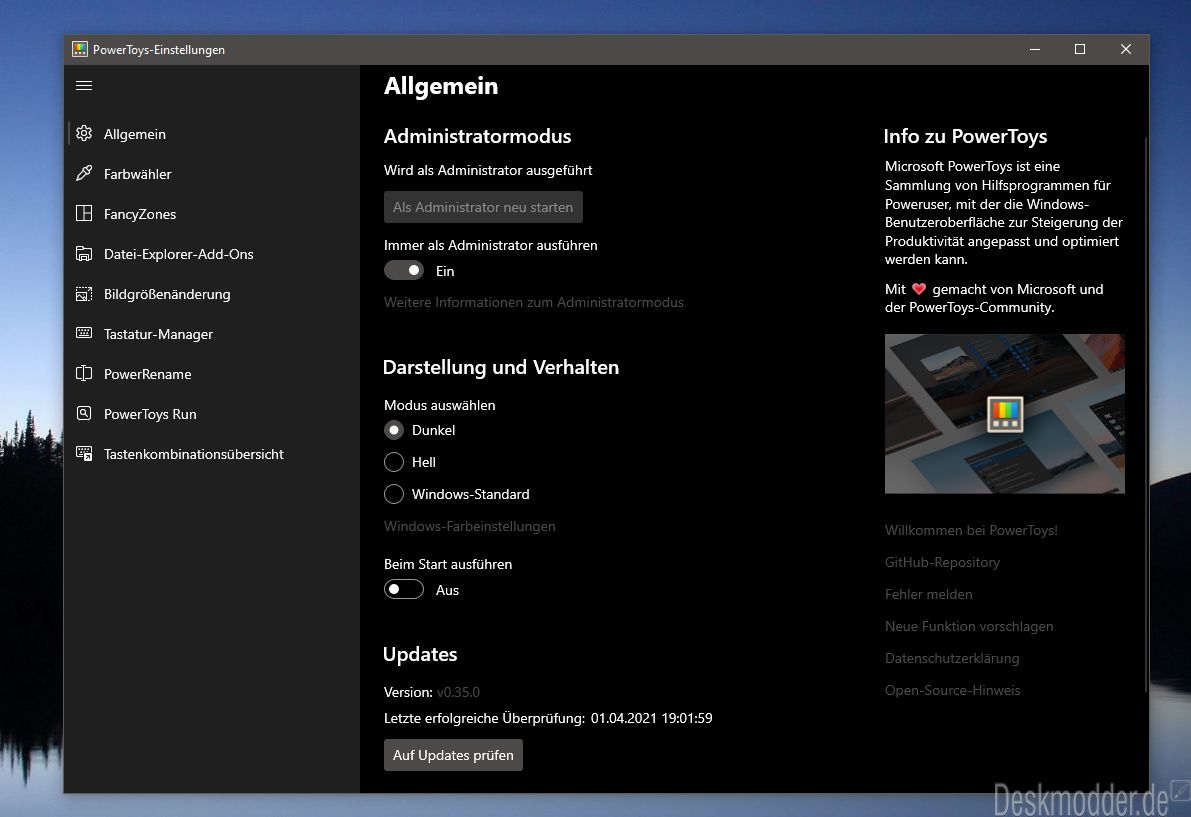Click the v0.35.0 version link
Image resolution: width=1191 pixels, height=817 pixels.
[458, 692]
